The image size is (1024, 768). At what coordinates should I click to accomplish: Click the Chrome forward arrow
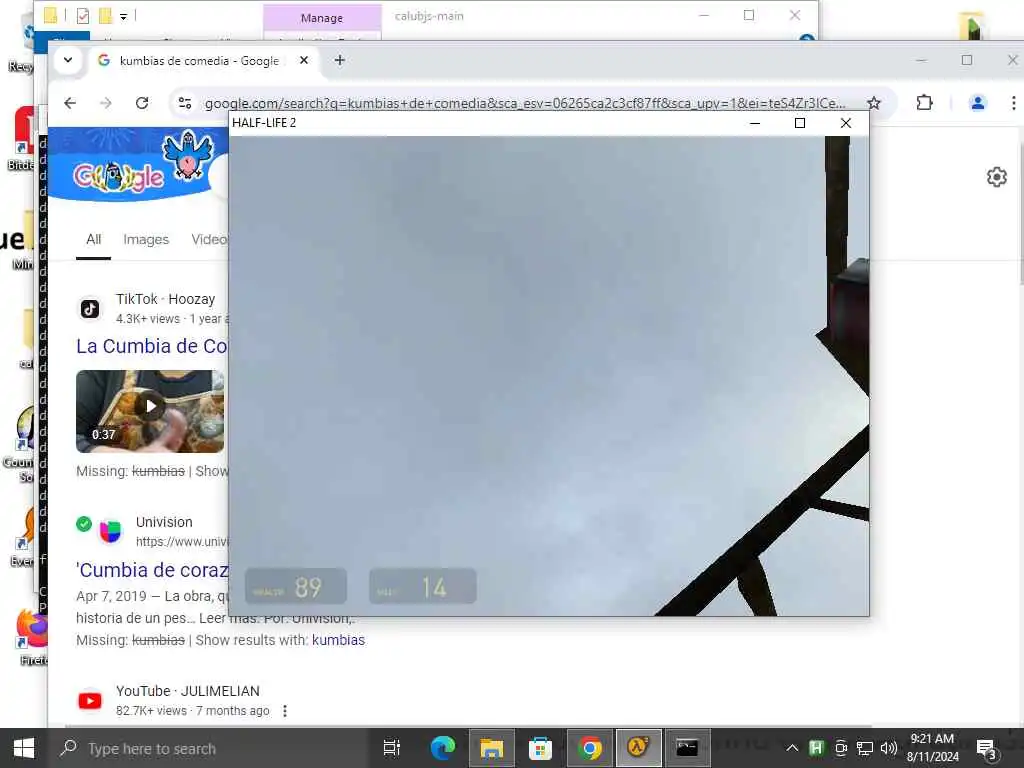pyautogui.click(x=106, y=103)
